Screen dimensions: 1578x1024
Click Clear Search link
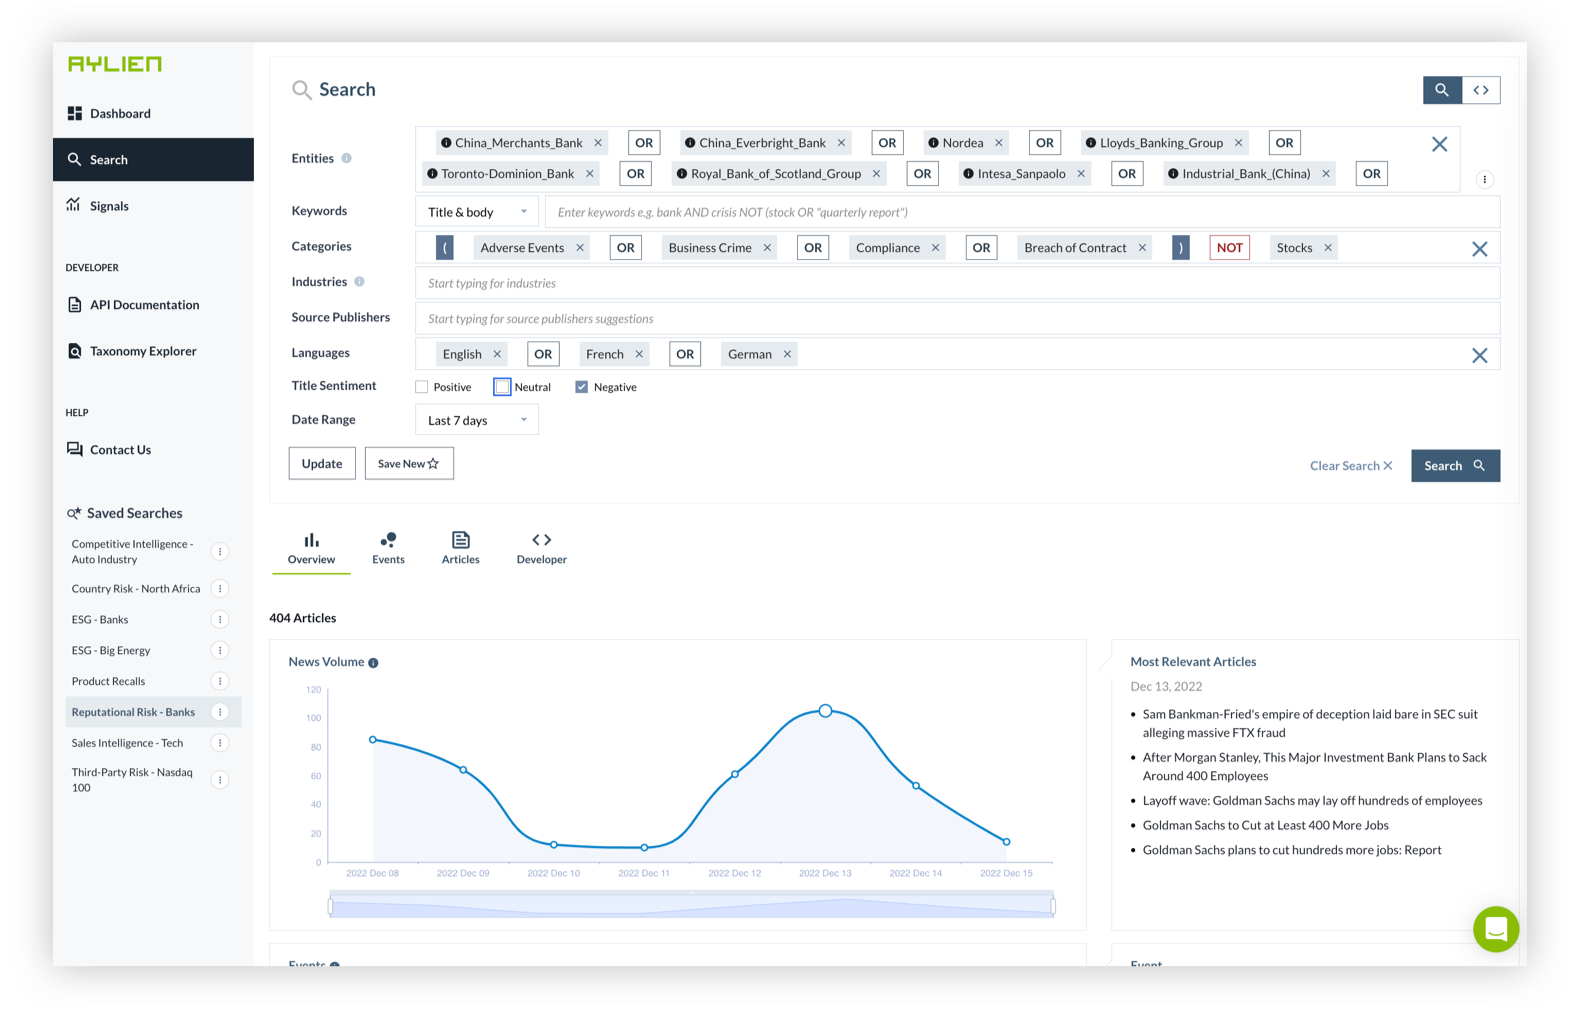tap(1351, 466)
